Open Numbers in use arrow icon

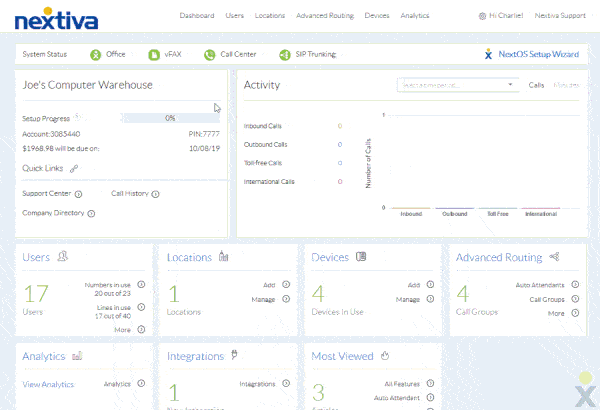[141, 284]
